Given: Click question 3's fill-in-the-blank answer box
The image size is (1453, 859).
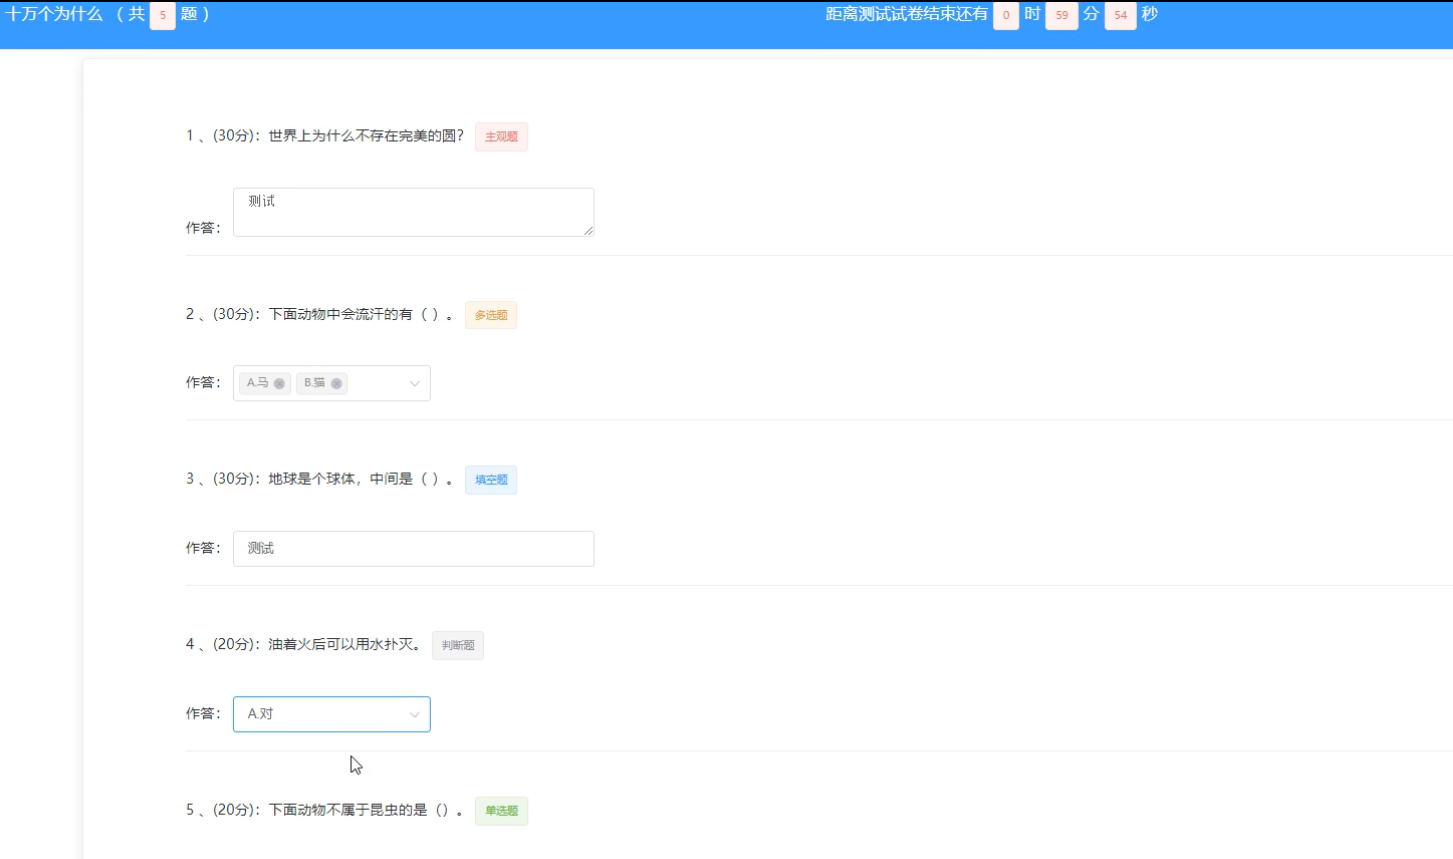Looking at the screenshot, I should point(413,548).
